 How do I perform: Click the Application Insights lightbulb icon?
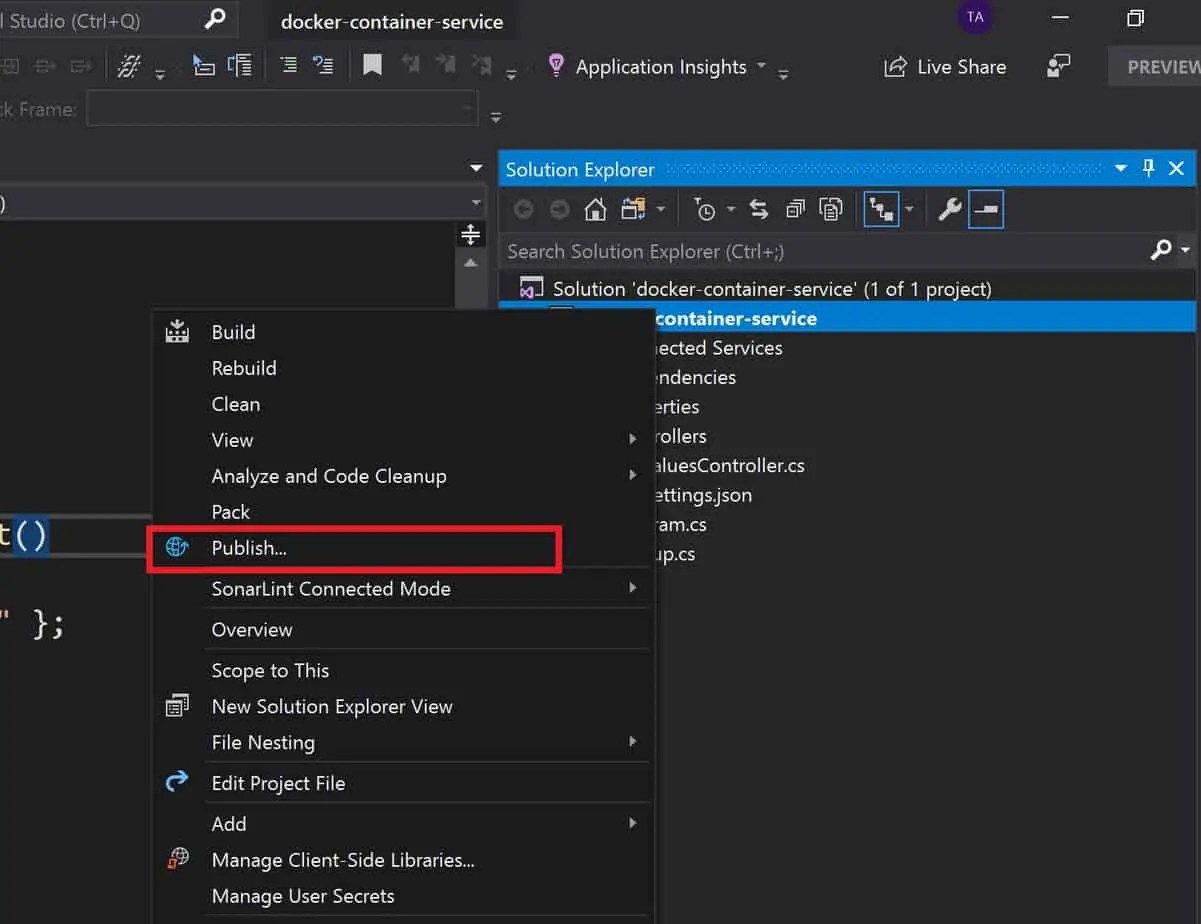tap(556, 66)
